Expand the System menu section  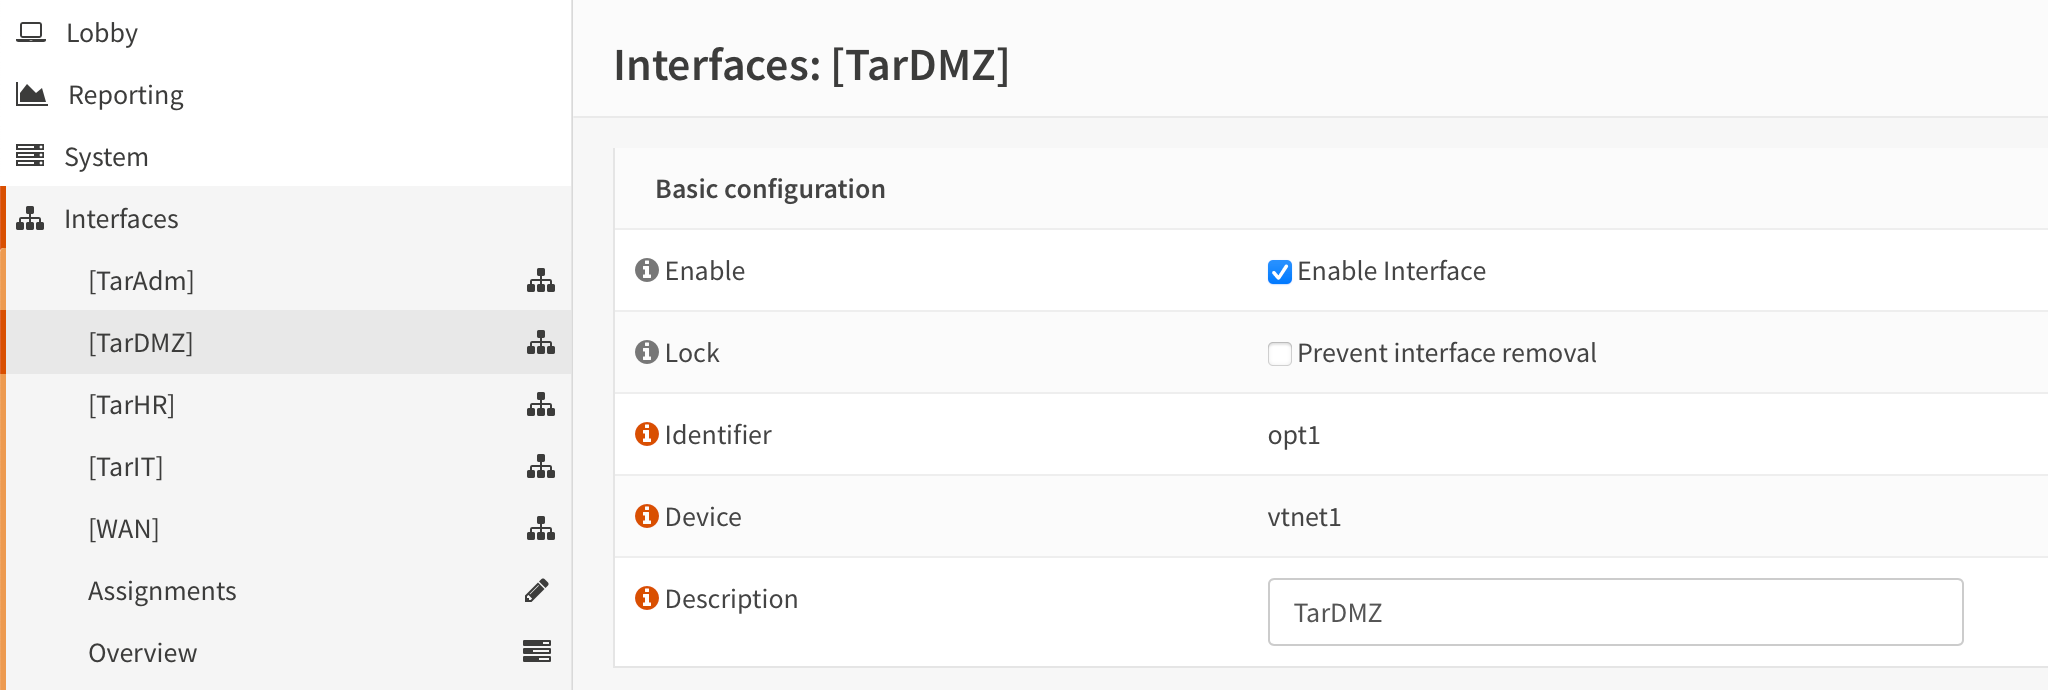[x=106, y=157]
